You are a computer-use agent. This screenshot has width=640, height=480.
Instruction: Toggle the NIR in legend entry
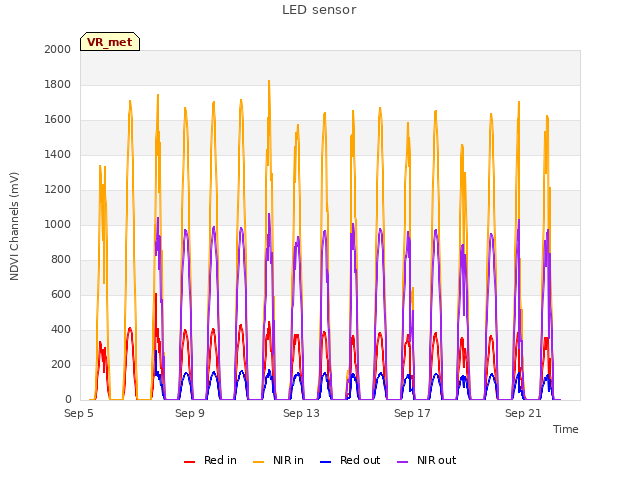[278, 460]
